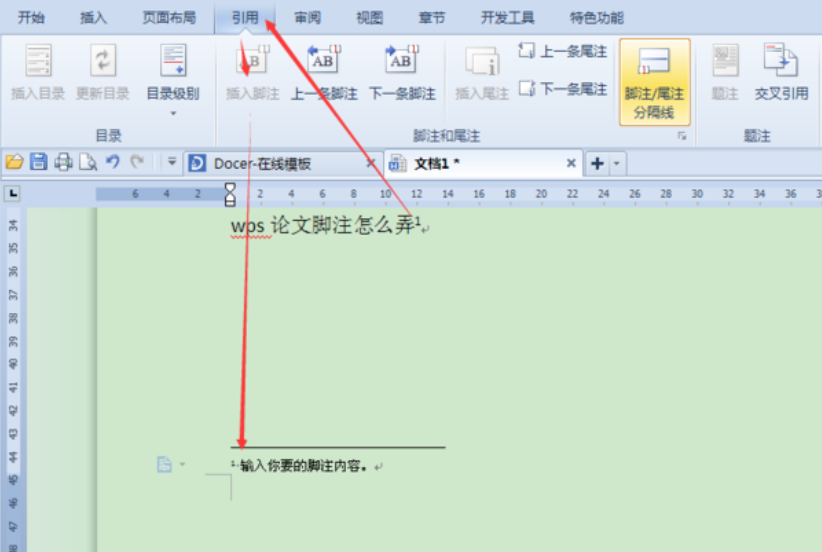The width and height of the screenshot is (822, 552).
Task: Open folder icon in quick access toolbar
Action: [x=14, y=162]
